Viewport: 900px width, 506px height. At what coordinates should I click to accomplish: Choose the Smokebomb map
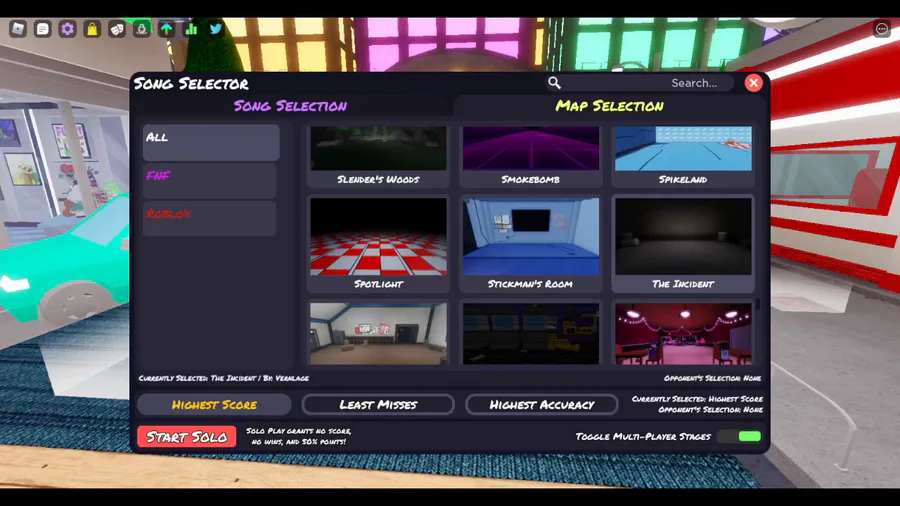pyautogui.click(x=530, y=155)
